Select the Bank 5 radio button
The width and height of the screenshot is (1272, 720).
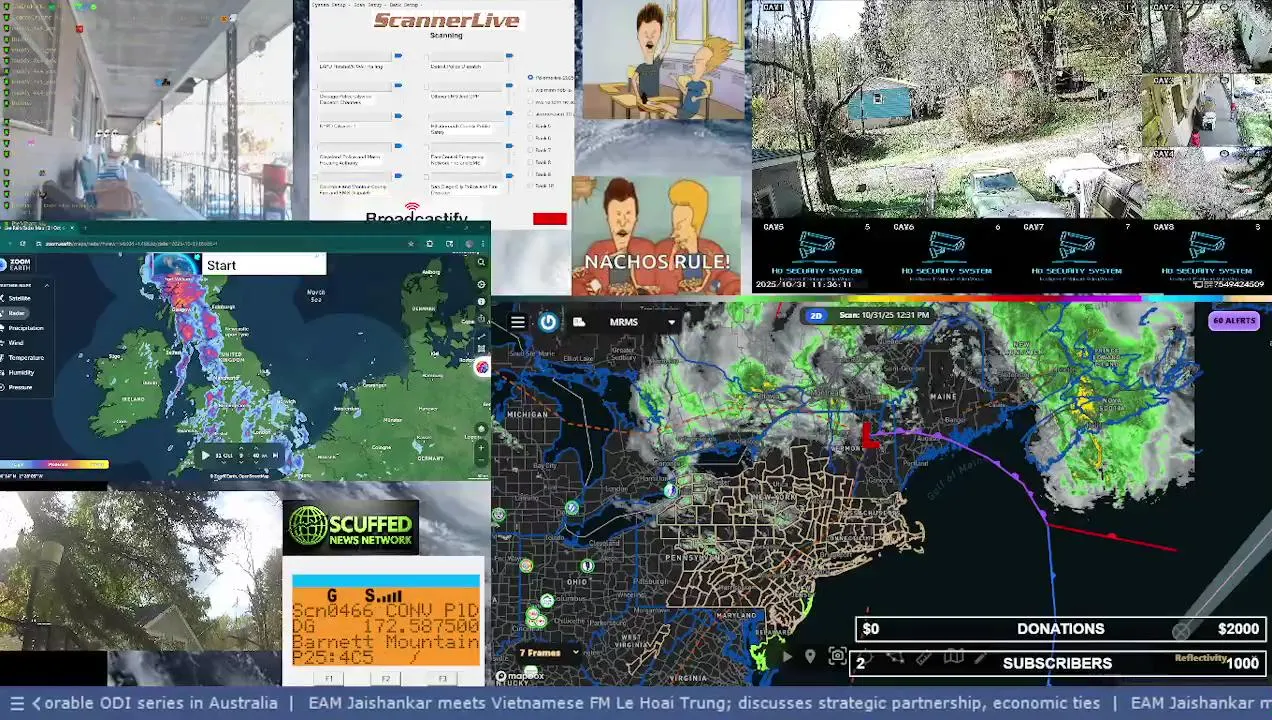tap(531, 126)
